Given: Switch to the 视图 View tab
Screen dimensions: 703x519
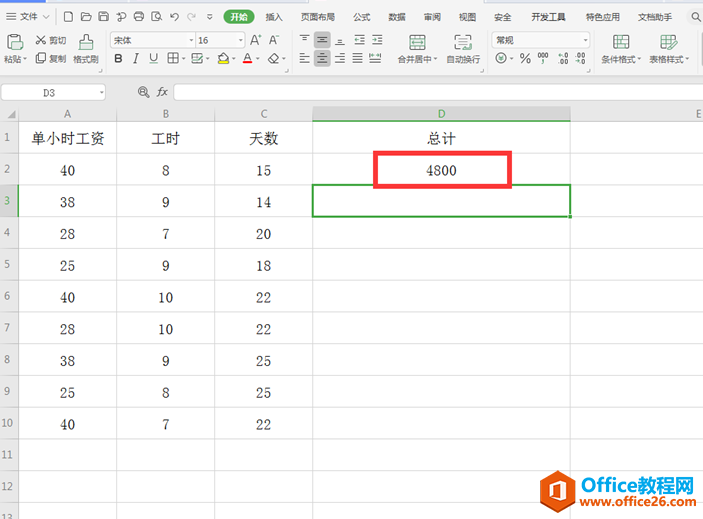Looking at the screenshot, I should point(467,17).
